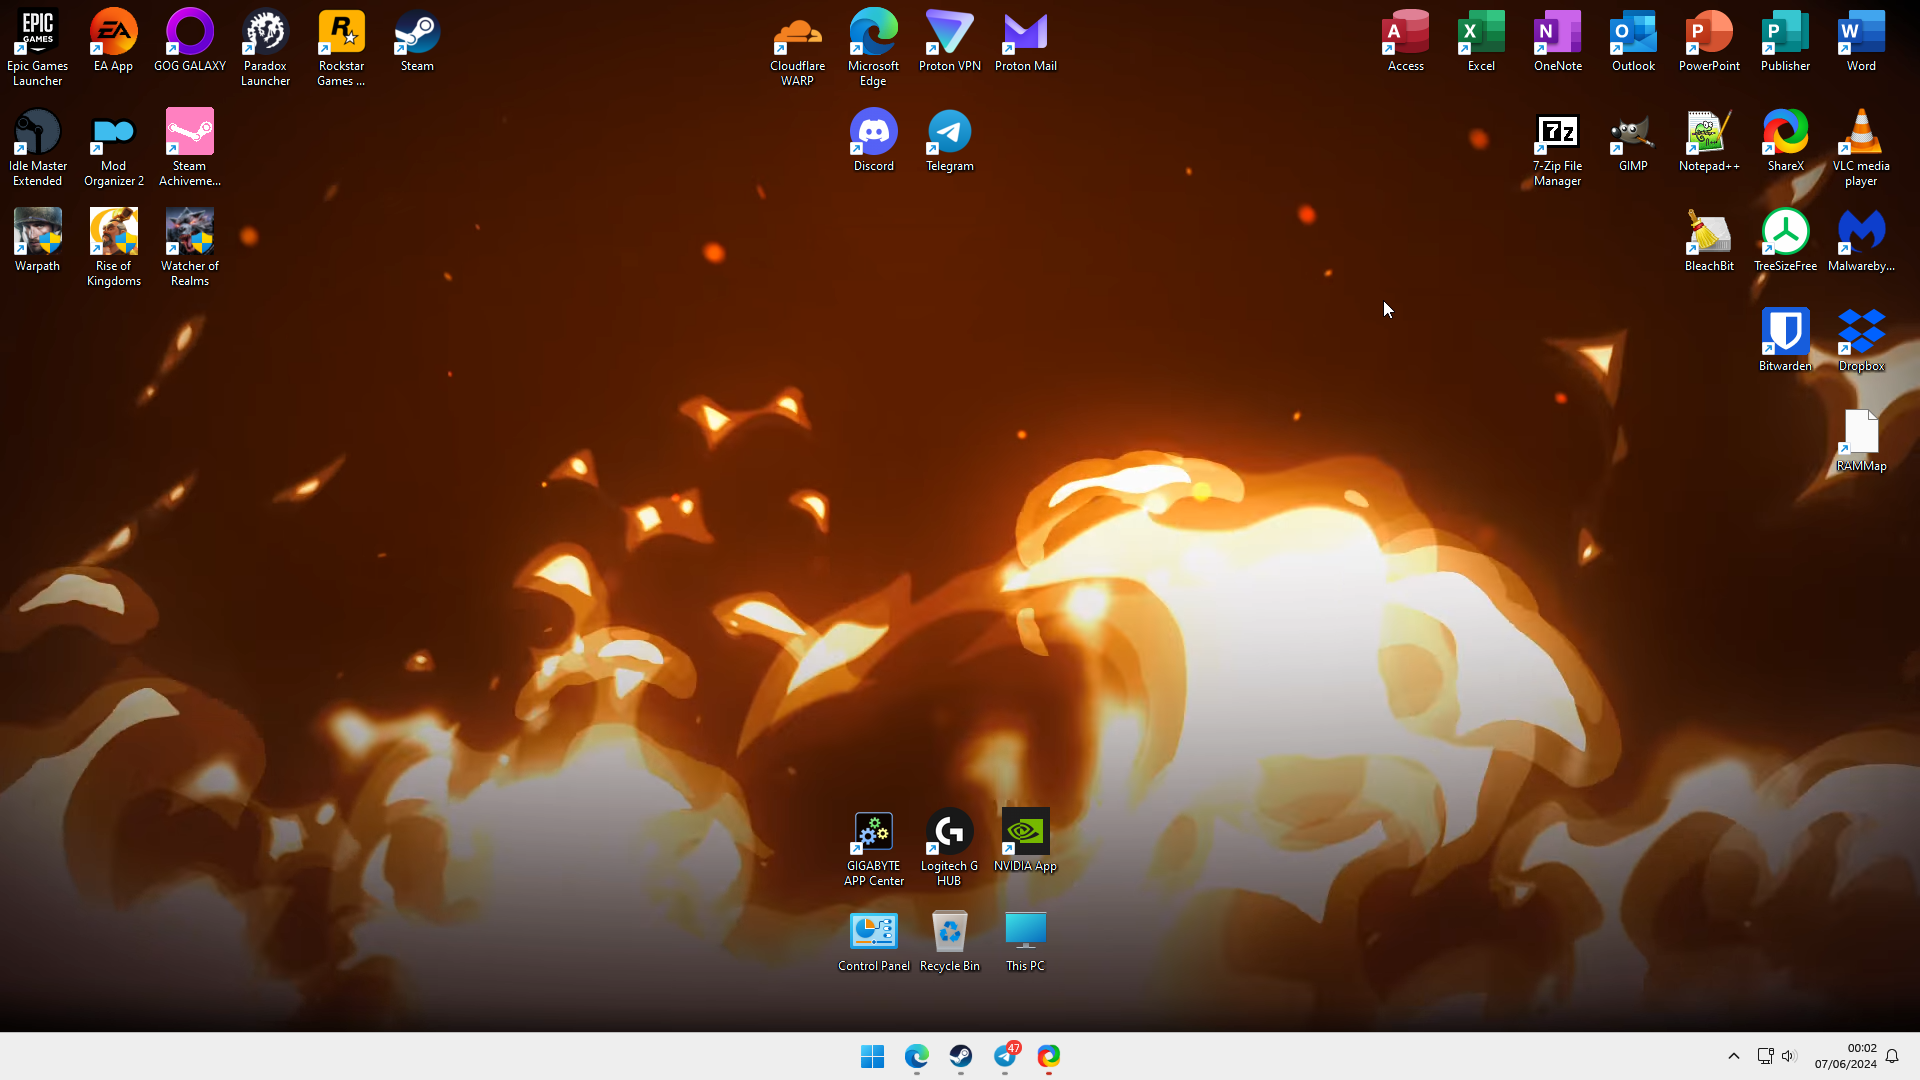This screenshot has height=1080, width=1920.
Task: Click the Word desktop icon
Action: point(1862,40)
